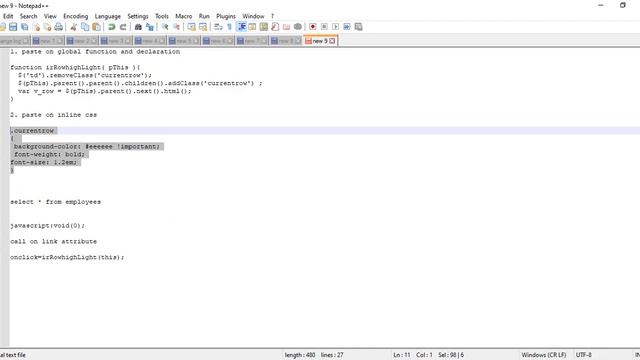Screen dimensions: 640x360
Task: Click the Zoom In magnifier icon
Action: pyautogui.click(x=165, y=27)
